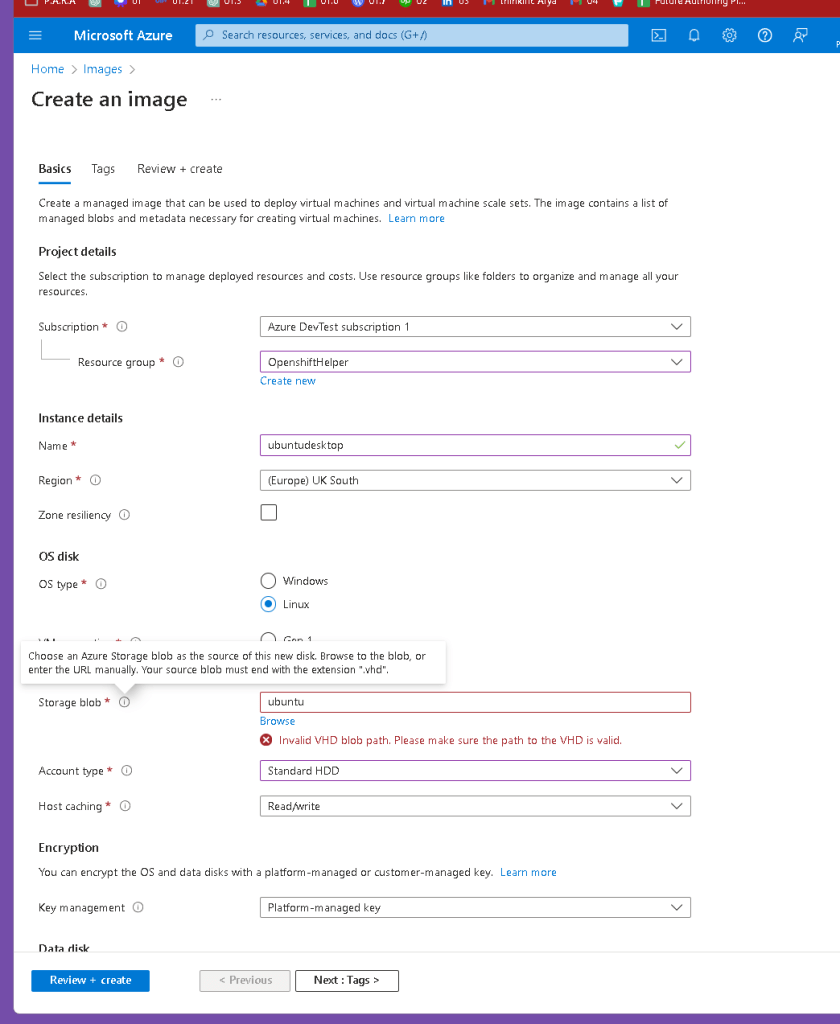
Task: Show info tooltip for Subscription
Action: click(x=121, y=327)
